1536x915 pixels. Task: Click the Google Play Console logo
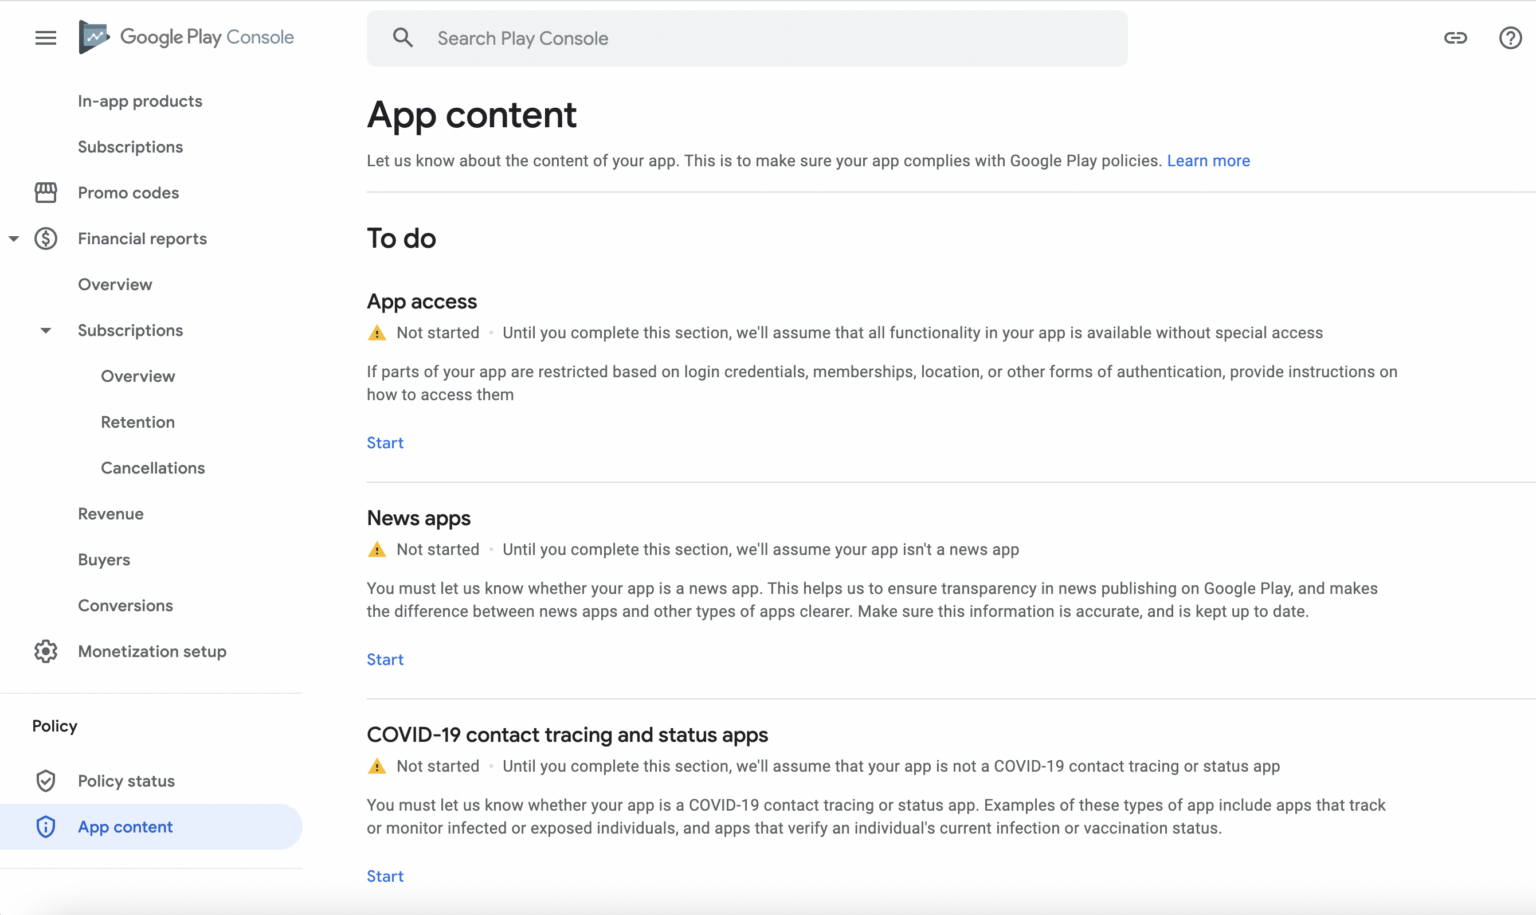(186, 37)
